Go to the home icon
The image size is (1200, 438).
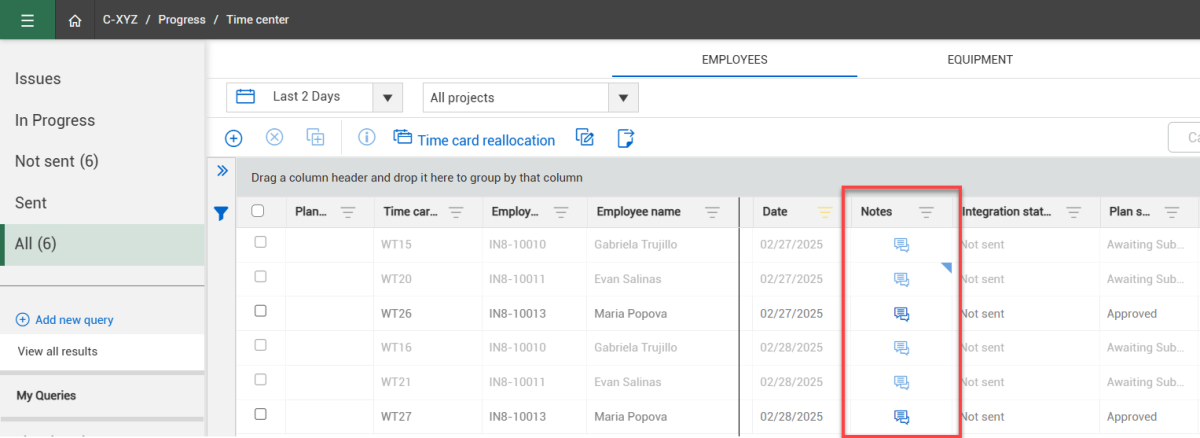(75, 20)
